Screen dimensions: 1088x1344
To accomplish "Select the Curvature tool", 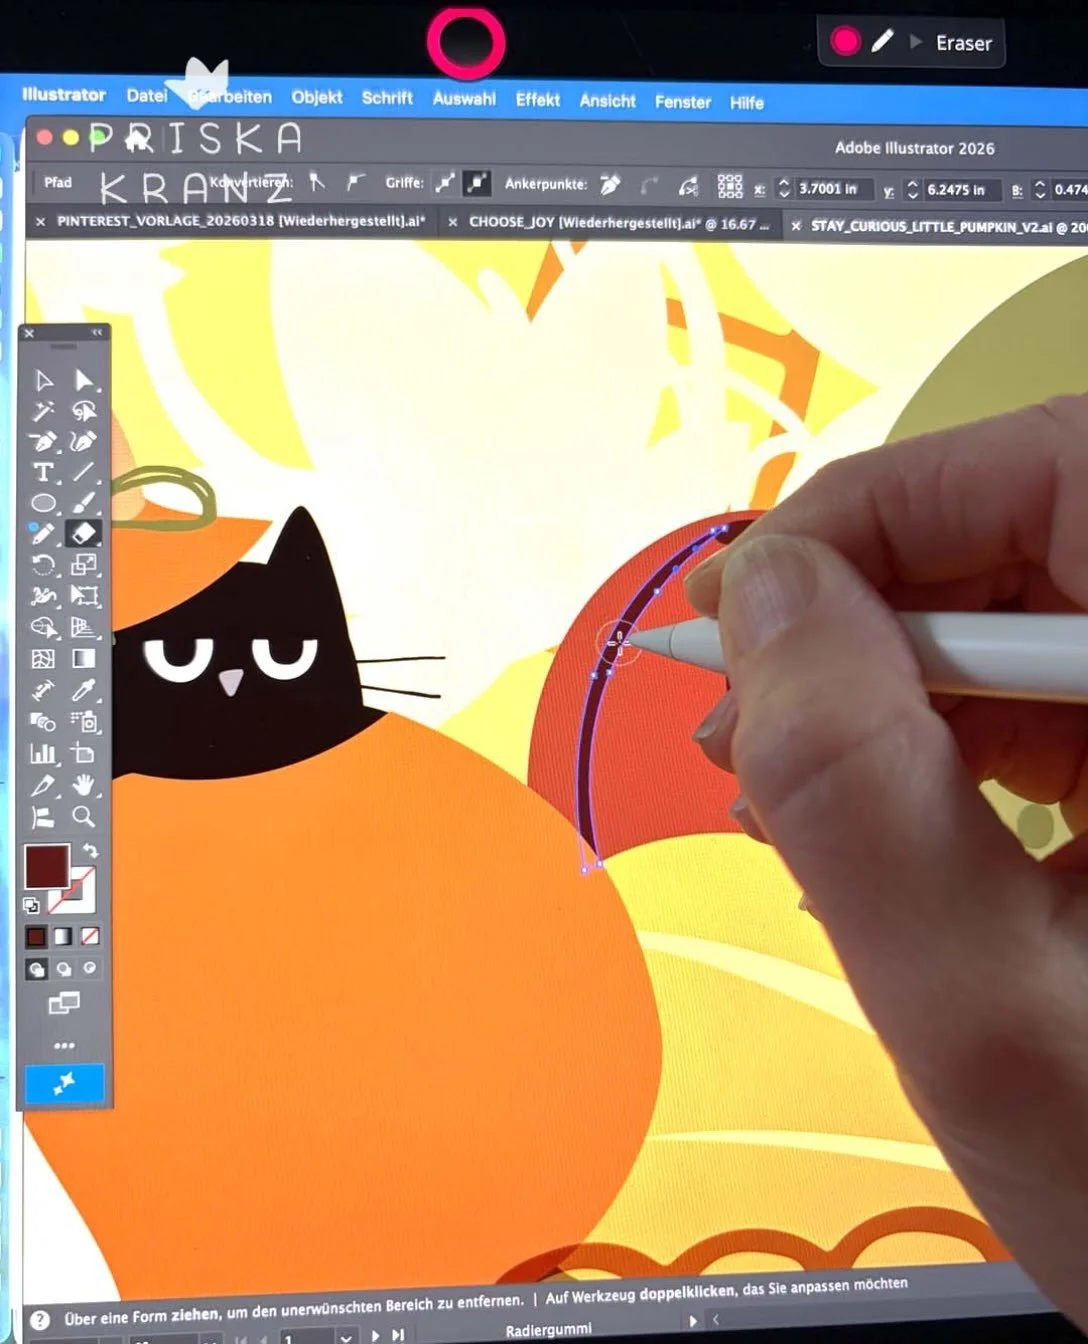I will click(x=84, y=441).
